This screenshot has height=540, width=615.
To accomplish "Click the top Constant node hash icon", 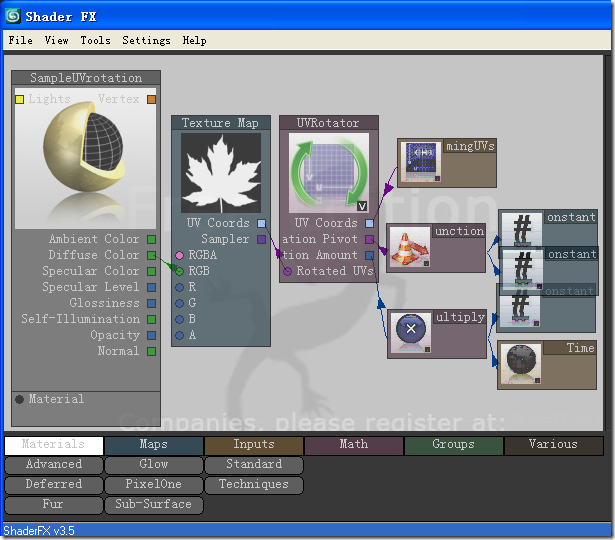I will click(522, 229).
